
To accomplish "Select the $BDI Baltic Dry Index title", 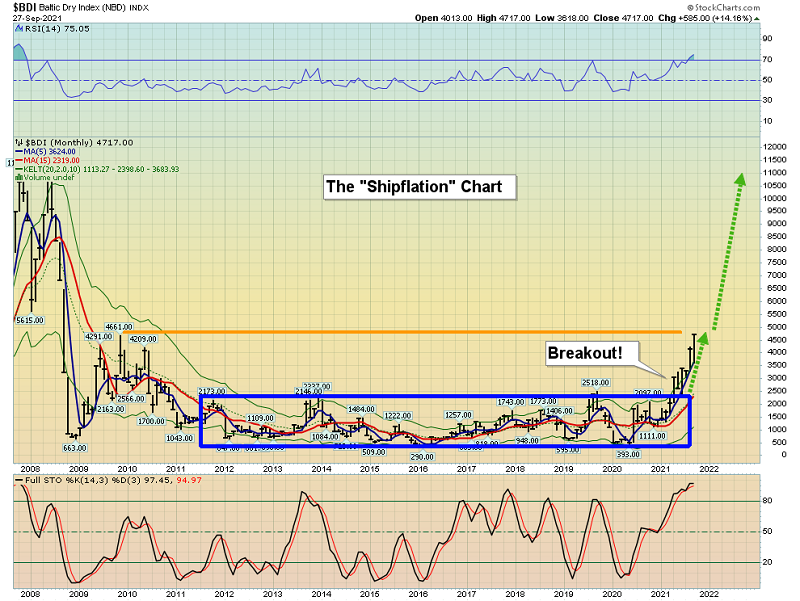I will [x=81, y=8].
